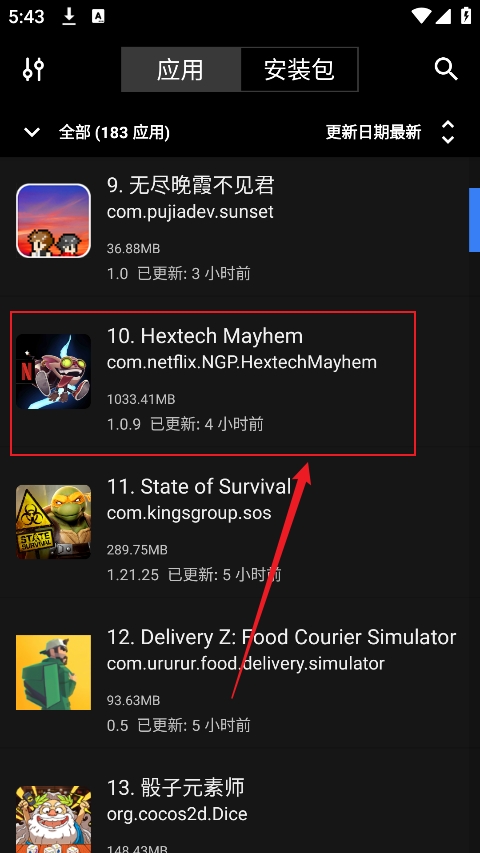Toggle sort direction up-down arrows
Image resolution: width=480 pixels, height=853 pixels.
(448, 132)
